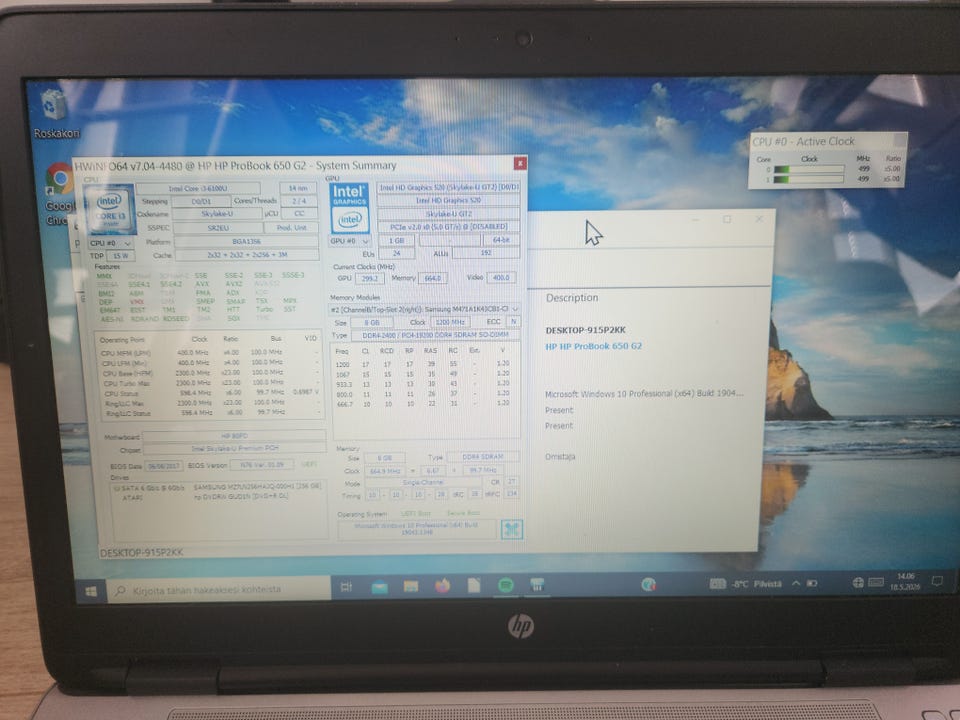This screenshot has width=960, height=720.
Task: Click the Skylake-U codename field
Action: click(217, 214)
